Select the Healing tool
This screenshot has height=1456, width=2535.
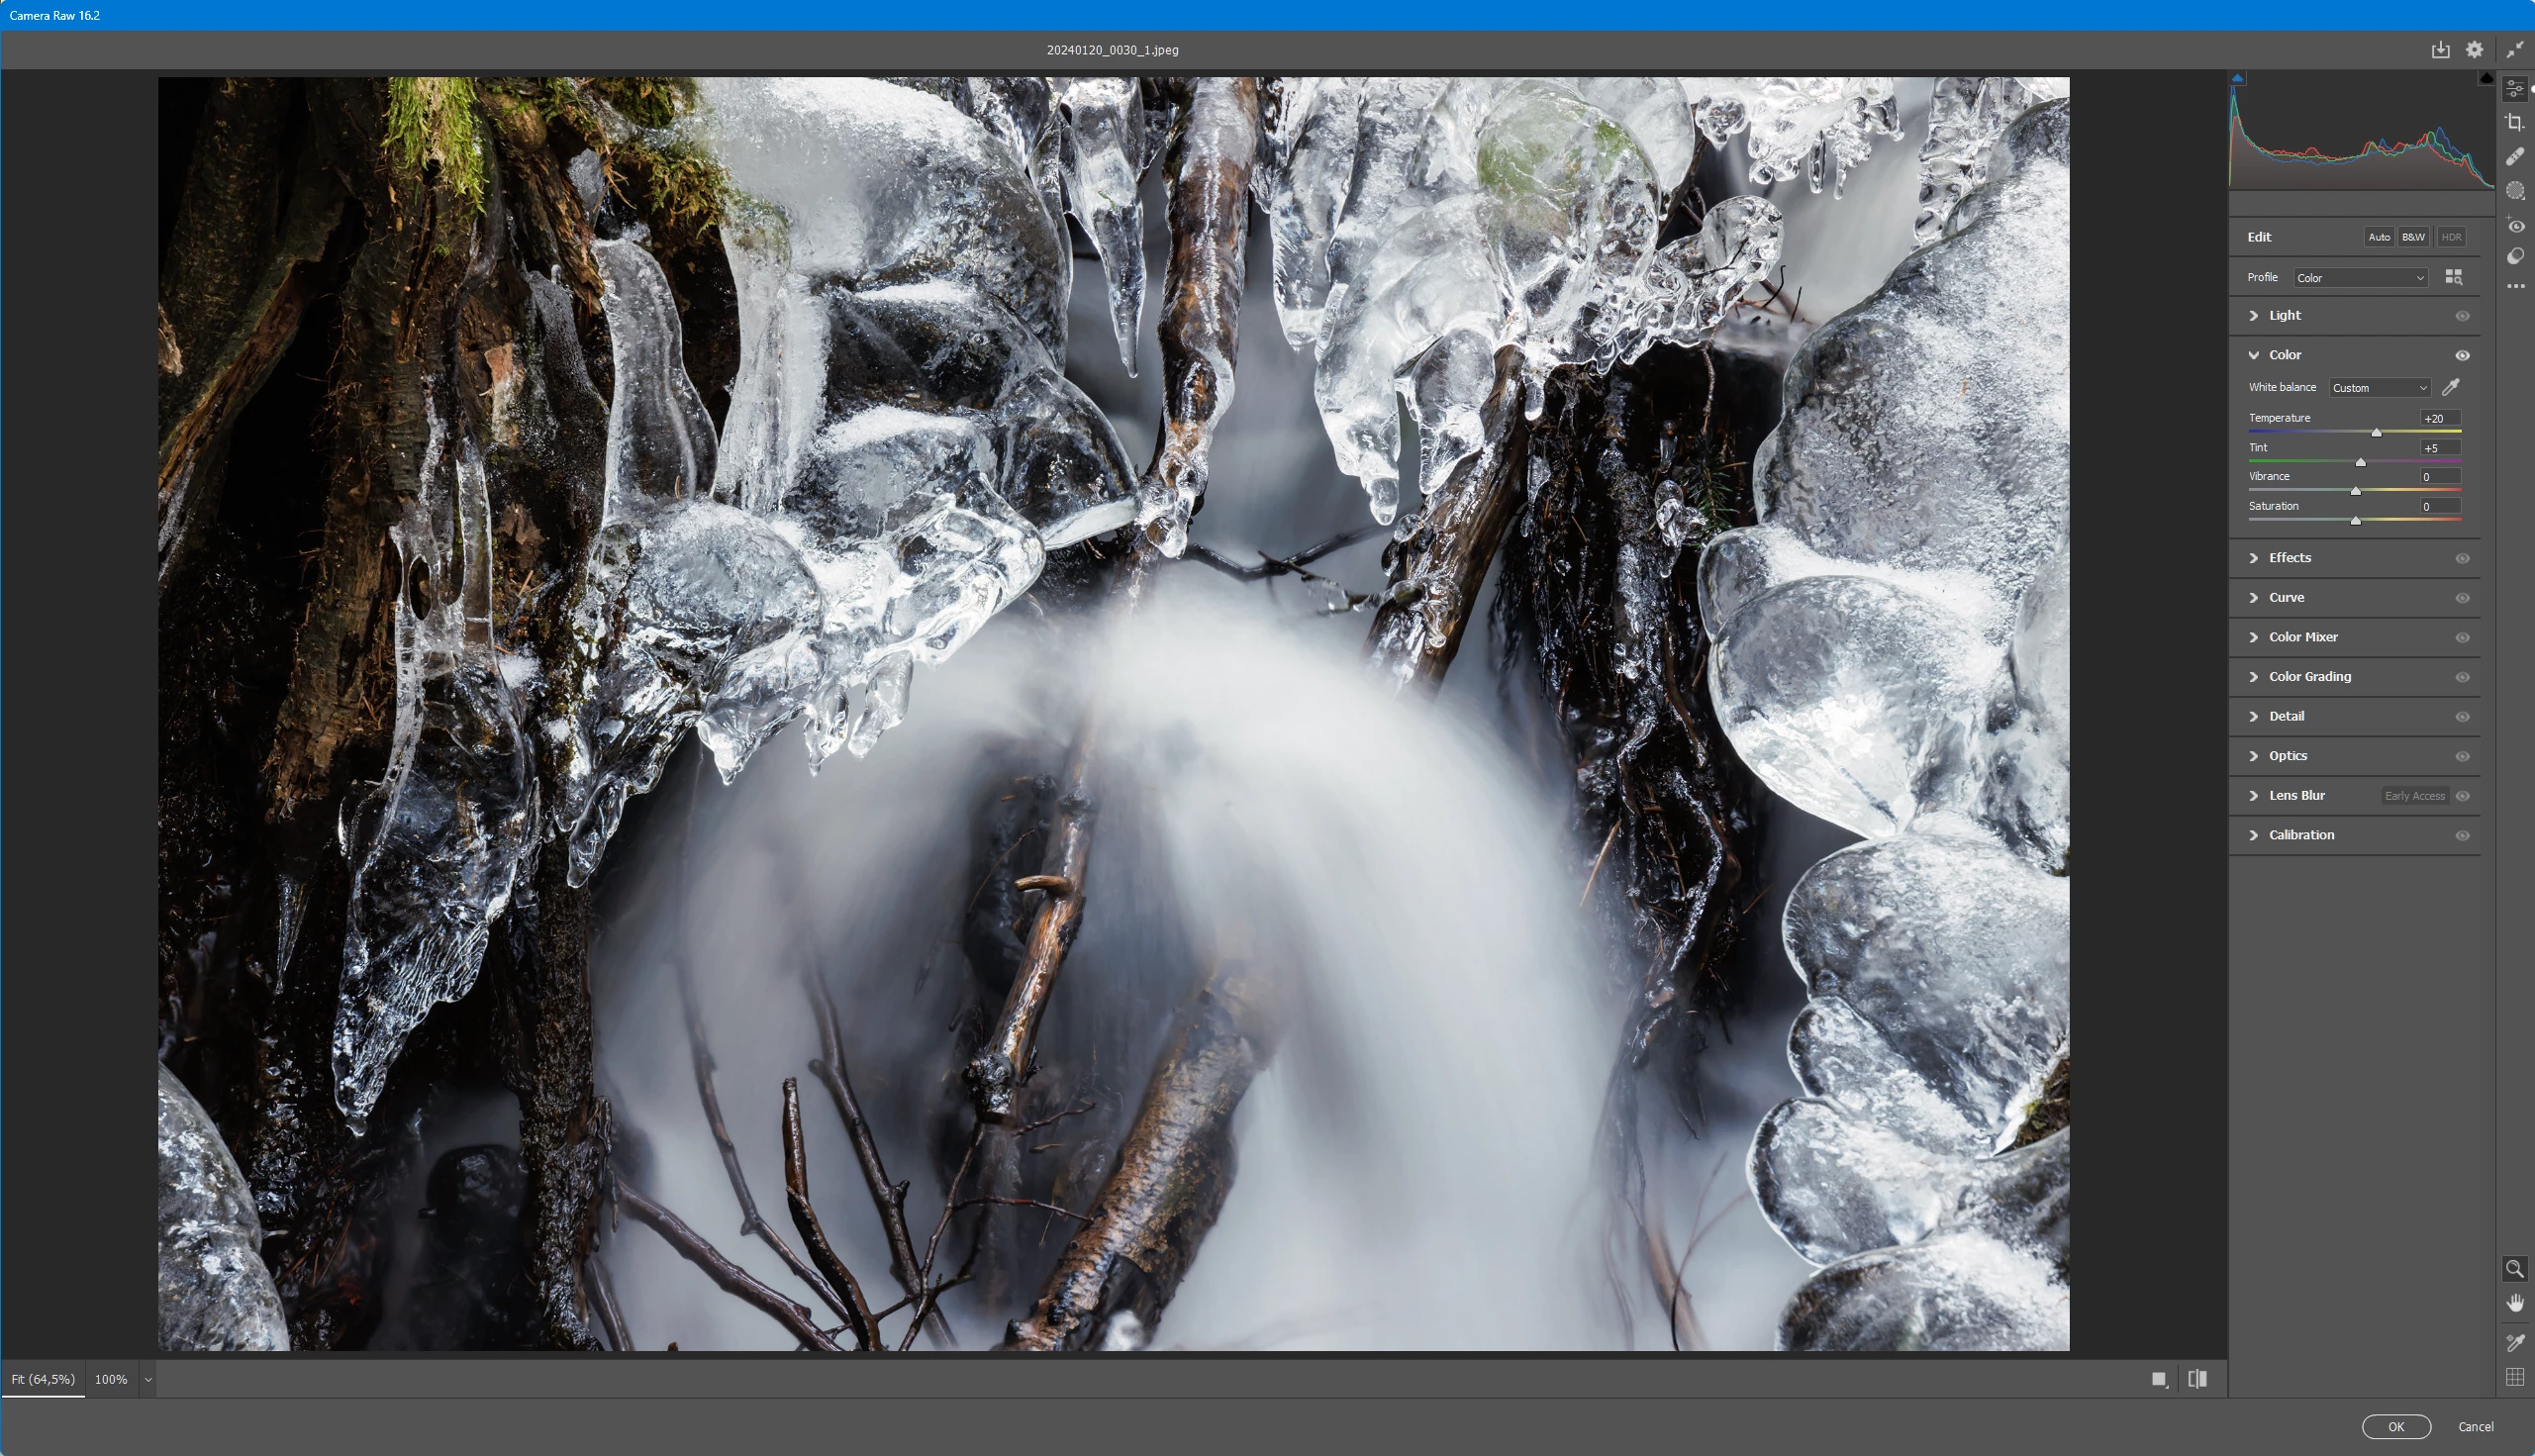pyautogui.click(x=2514, y=157)
